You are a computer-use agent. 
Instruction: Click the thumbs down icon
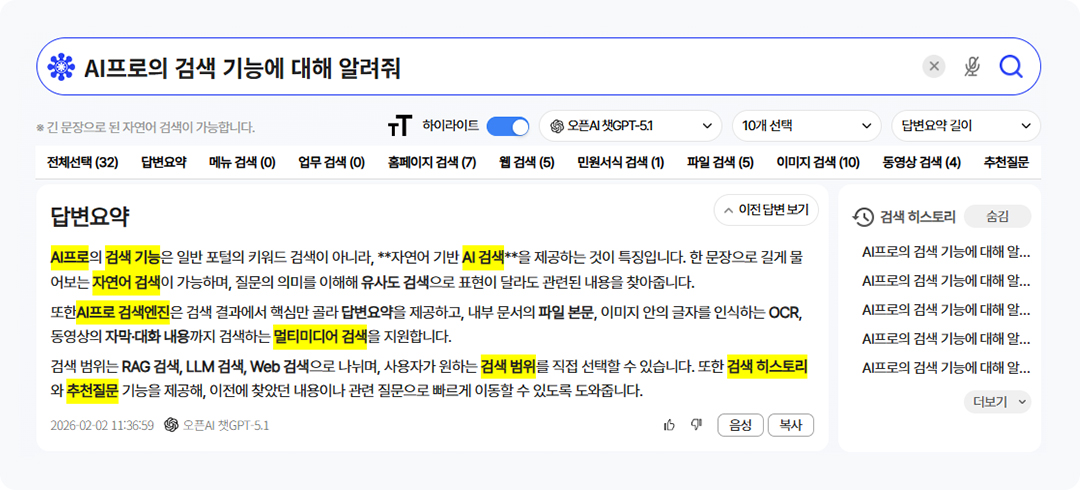(x=696, y=425)
